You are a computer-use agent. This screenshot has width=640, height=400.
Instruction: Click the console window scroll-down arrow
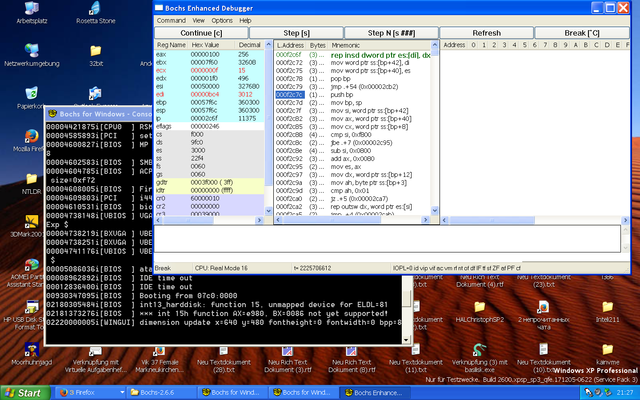(x=406, y=340)
